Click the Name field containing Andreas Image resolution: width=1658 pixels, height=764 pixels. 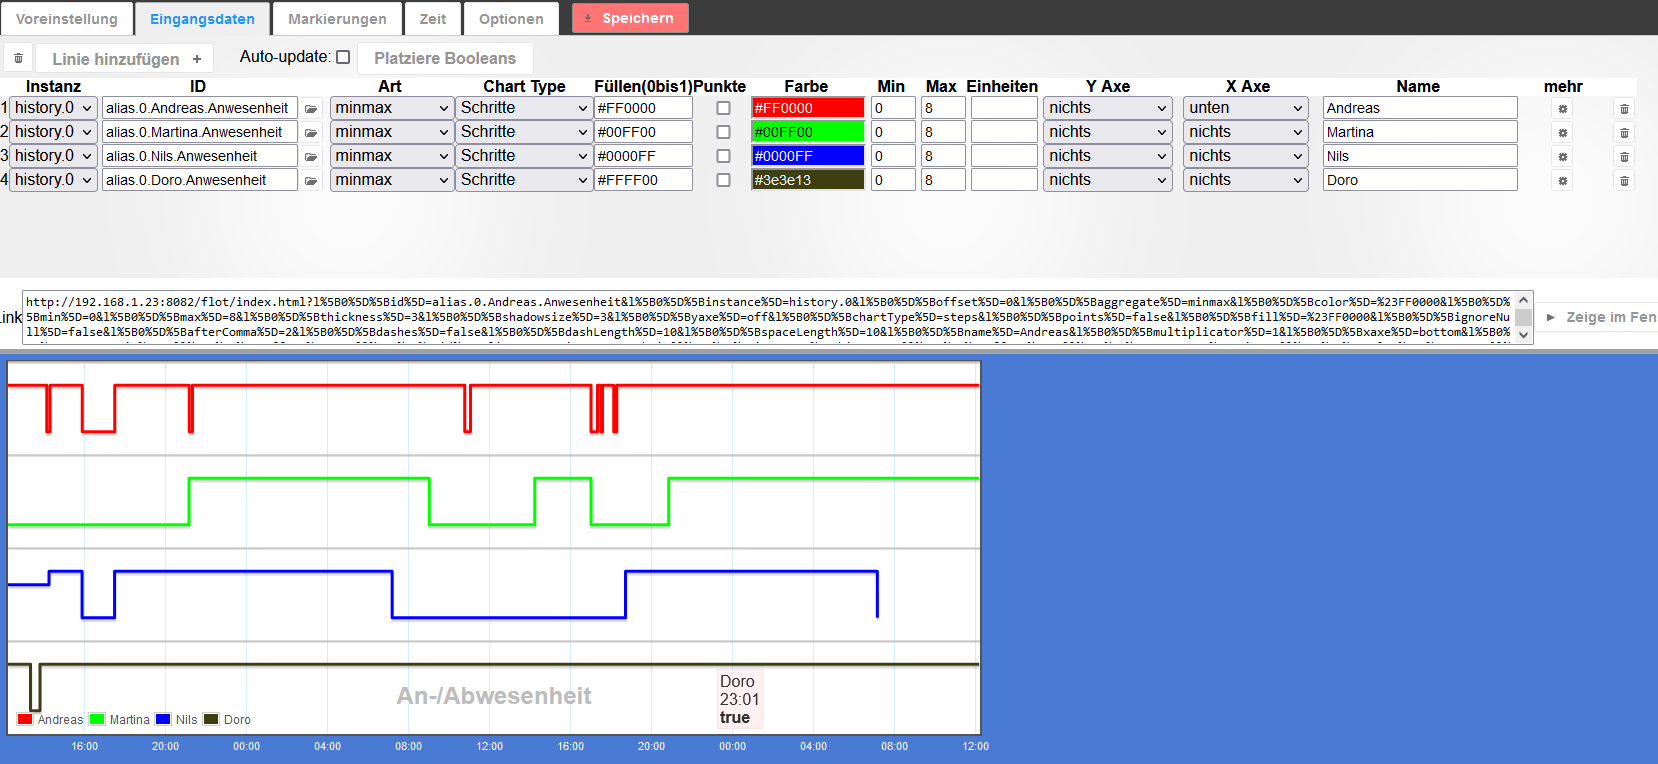1420,108
